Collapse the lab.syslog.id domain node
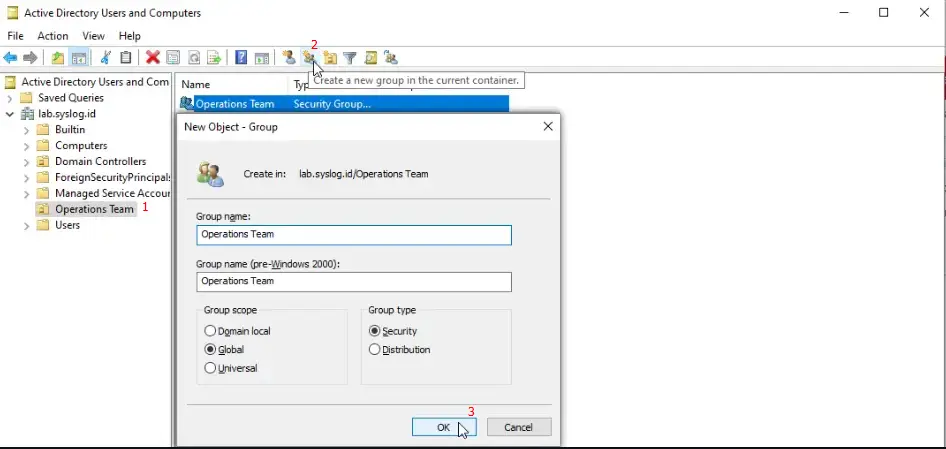 pos(10,113)
